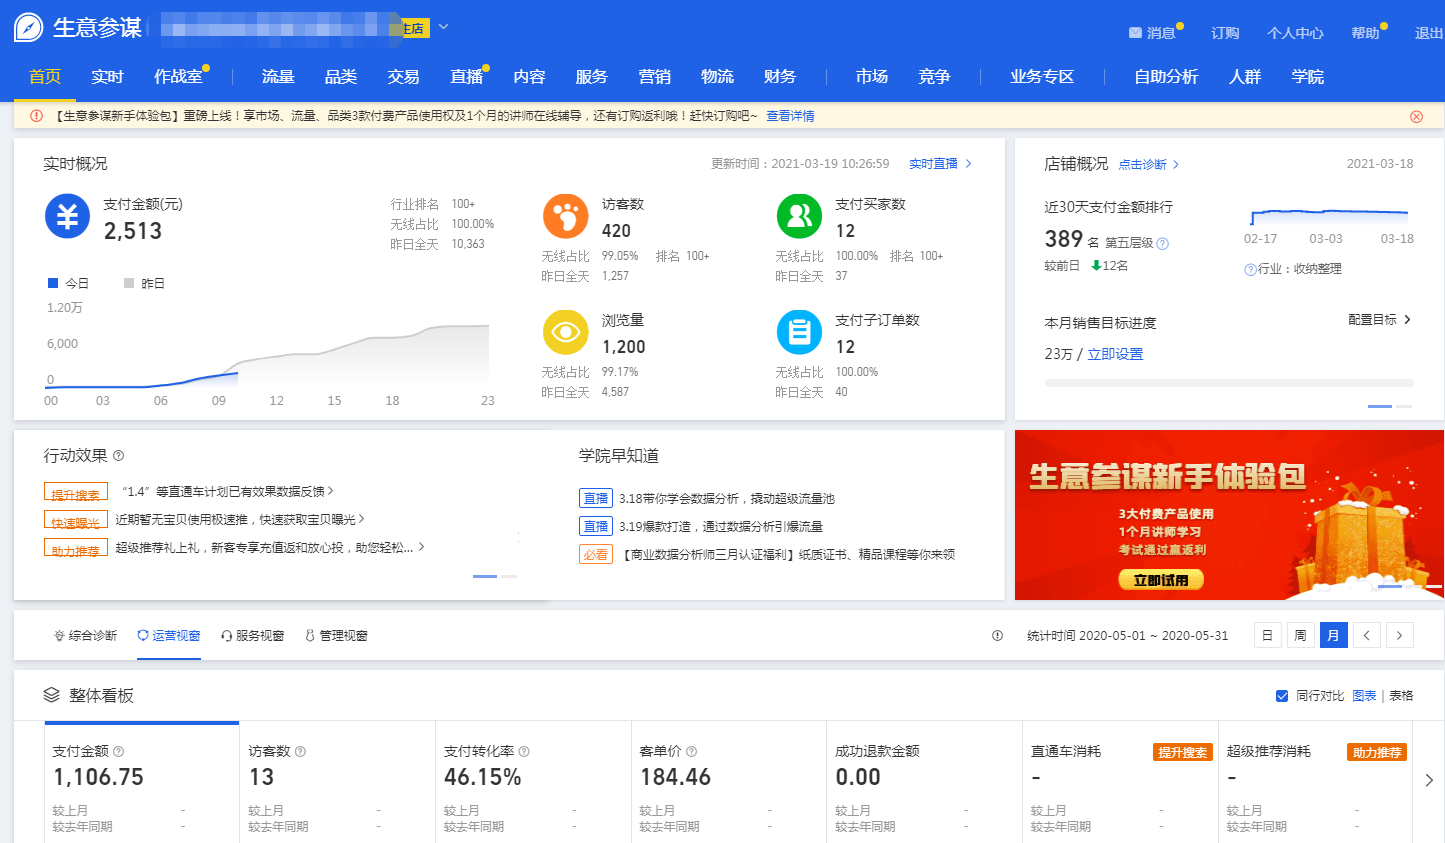The width and height of the screenshot is (1445, 843).
Task: Click the 行动效果 carousel page indicator
Action: tap(495, 576)
